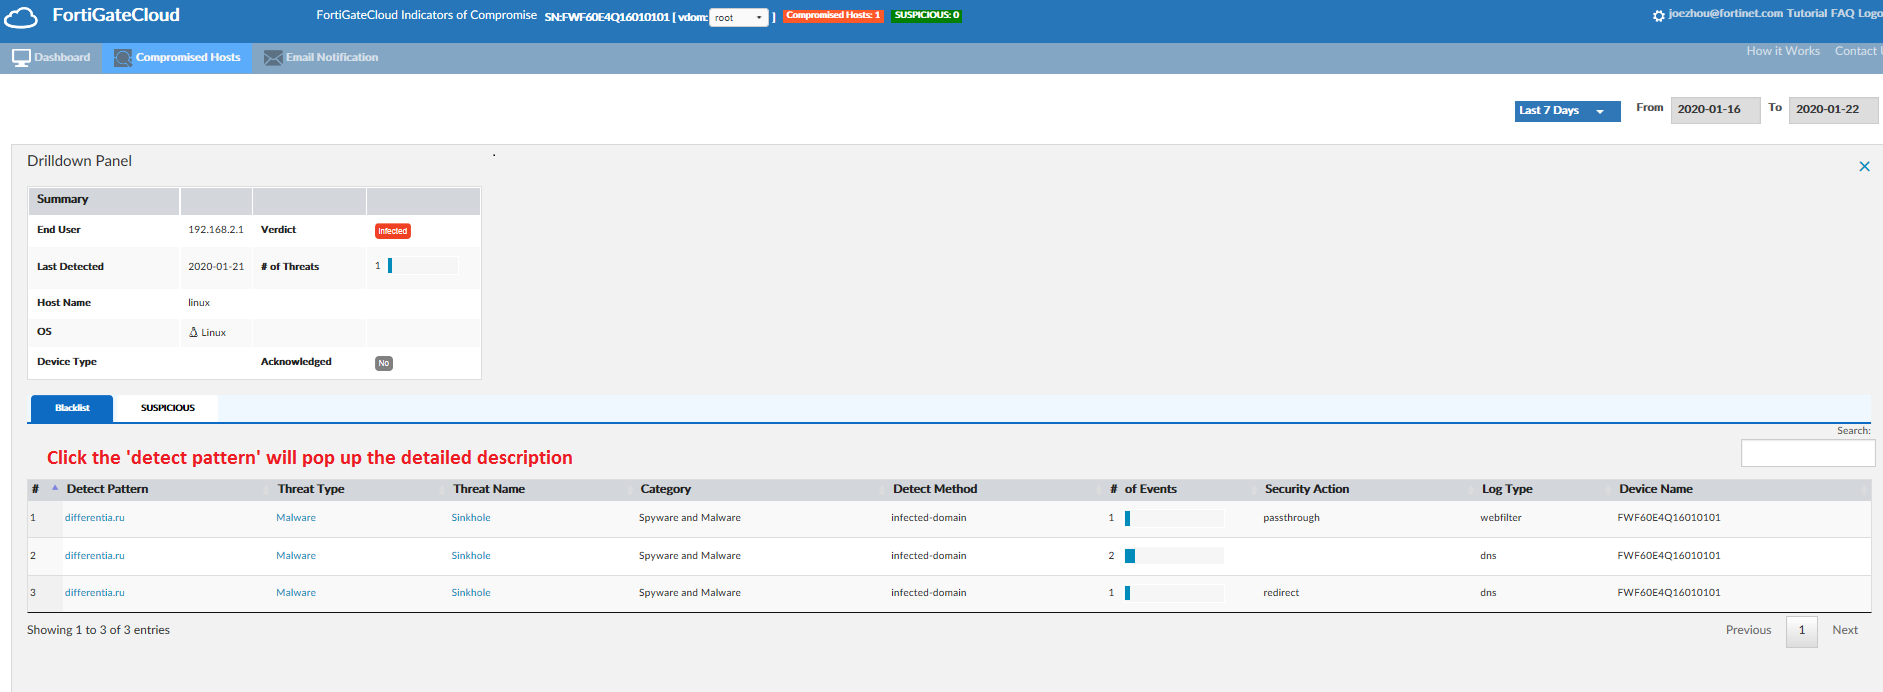Viewport: 1883px width, 692px height.
Task: Close the Drilldown Panel with X
Action: click(x=1864, y=167)
